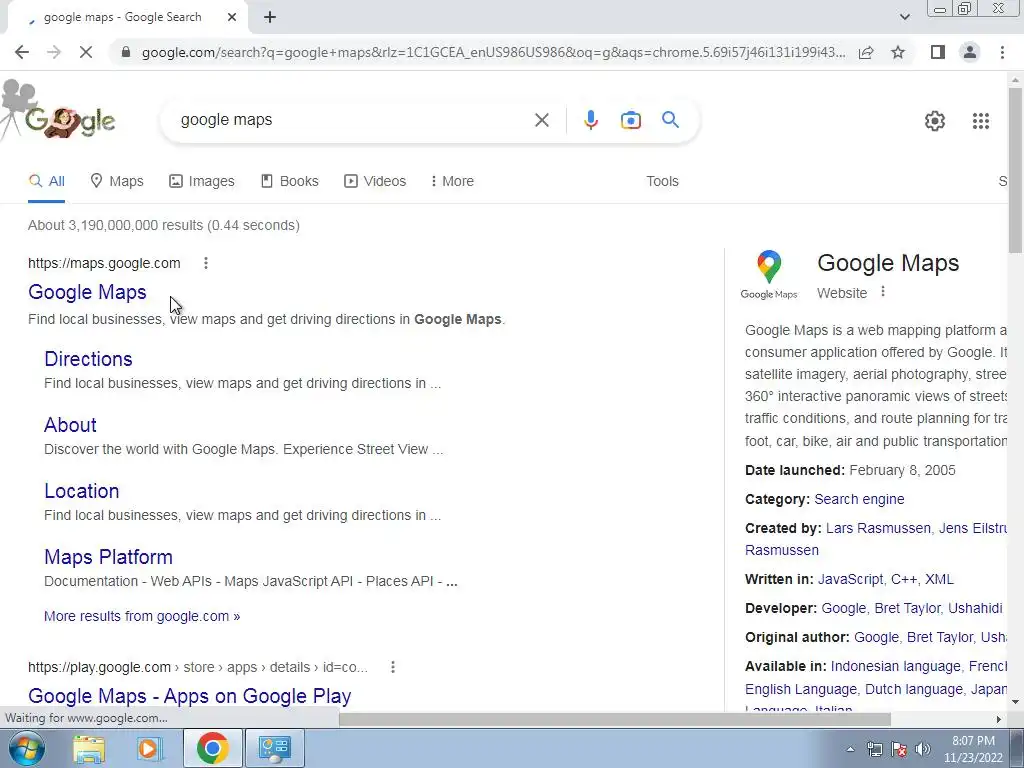Image resolution: width=1024 pixels, height=768 pixels.
Task: Click the address bar URL
Action: pos(493,52)
